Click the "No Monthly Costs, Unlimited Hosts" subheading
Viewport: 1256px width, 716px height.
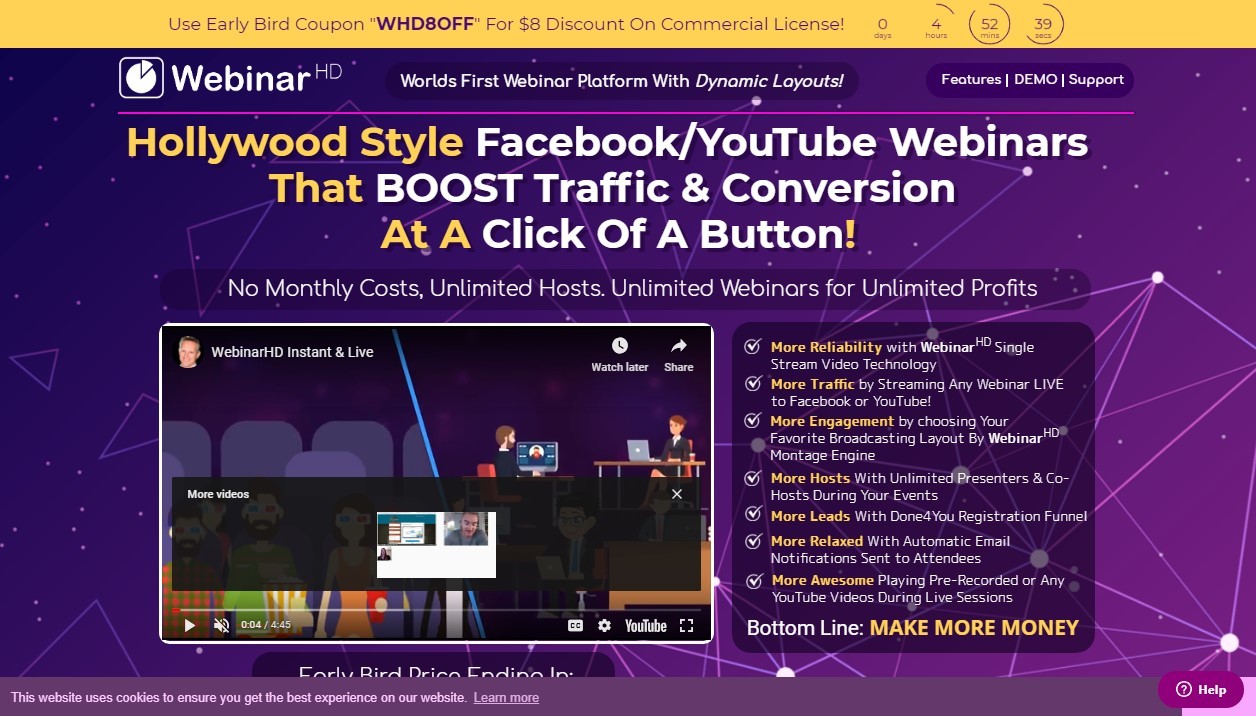pos(632,288)
